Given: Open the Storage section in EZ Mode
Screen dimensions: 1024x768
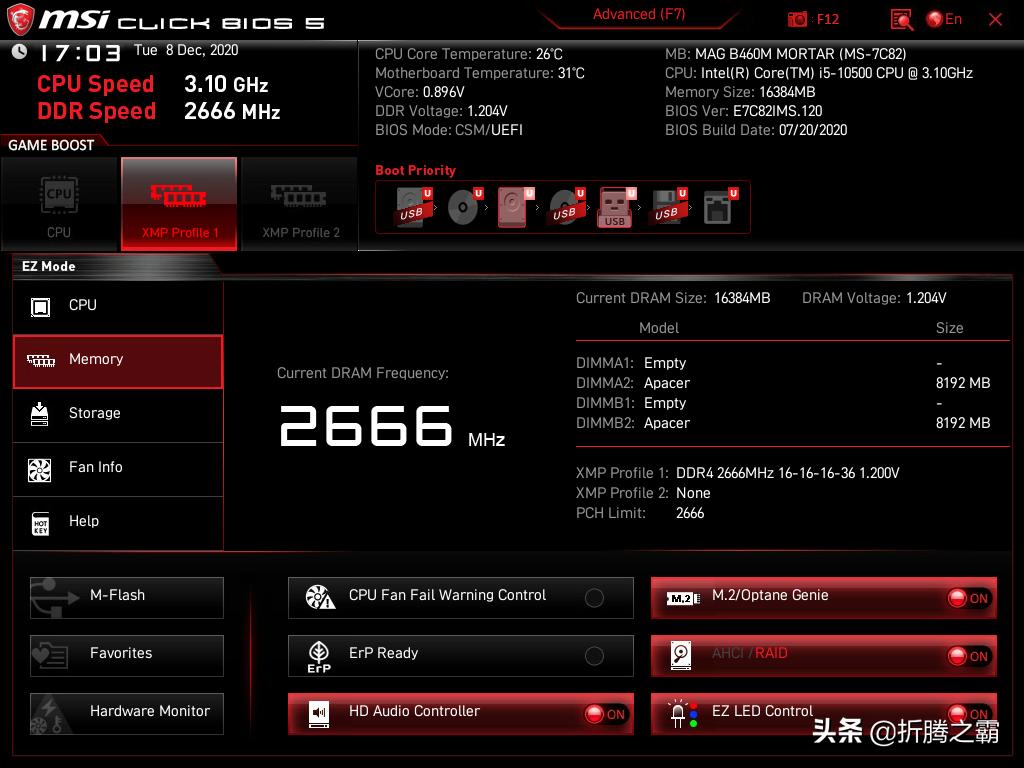Looking at the screenshot, I should [118, 414].
